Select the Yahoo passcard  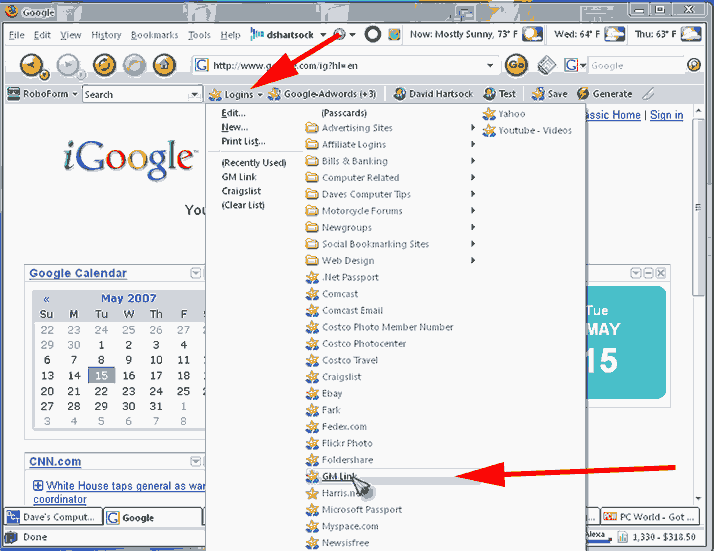pos(504,114)
